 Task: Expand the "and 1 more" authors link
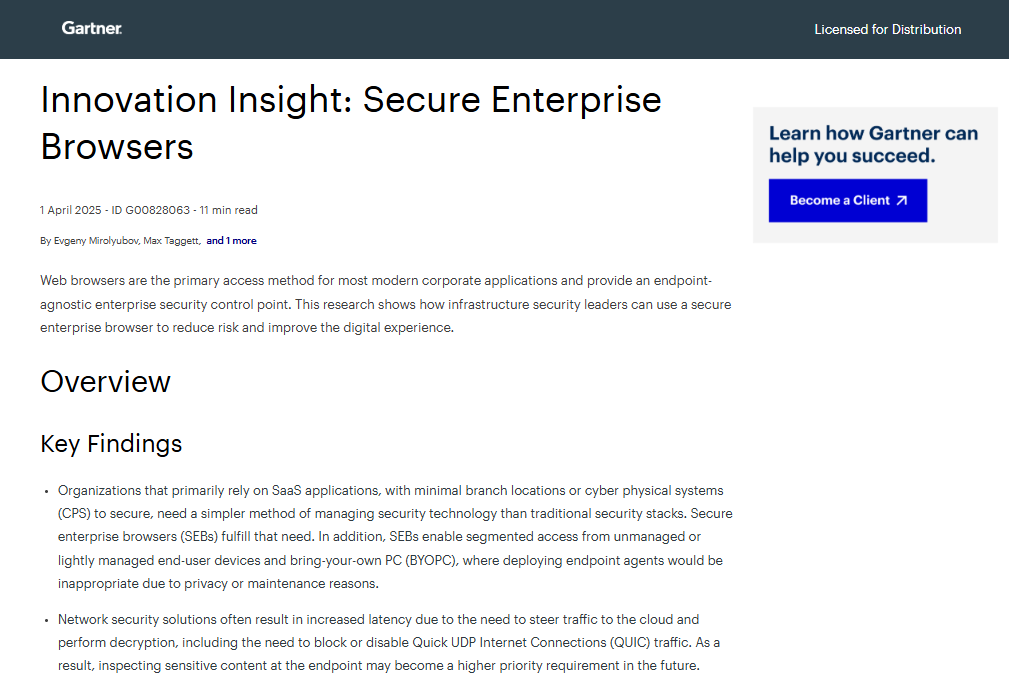coord(231,241)
